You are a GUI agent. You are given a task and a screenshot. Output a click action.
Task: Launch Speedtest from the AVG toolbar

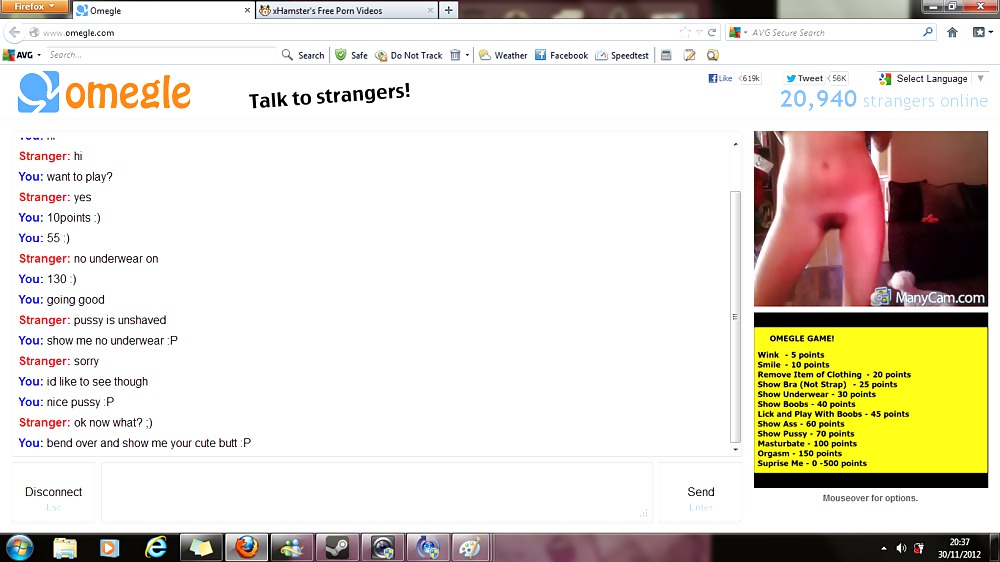point(622,55)
